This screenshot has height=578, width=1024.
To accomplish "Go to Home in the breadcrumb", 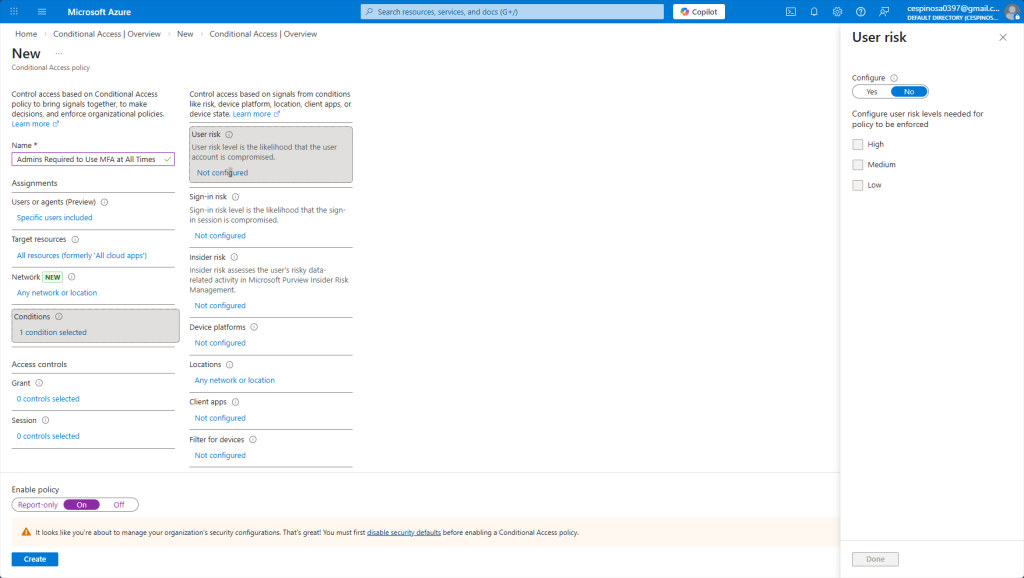I will 26,34.
